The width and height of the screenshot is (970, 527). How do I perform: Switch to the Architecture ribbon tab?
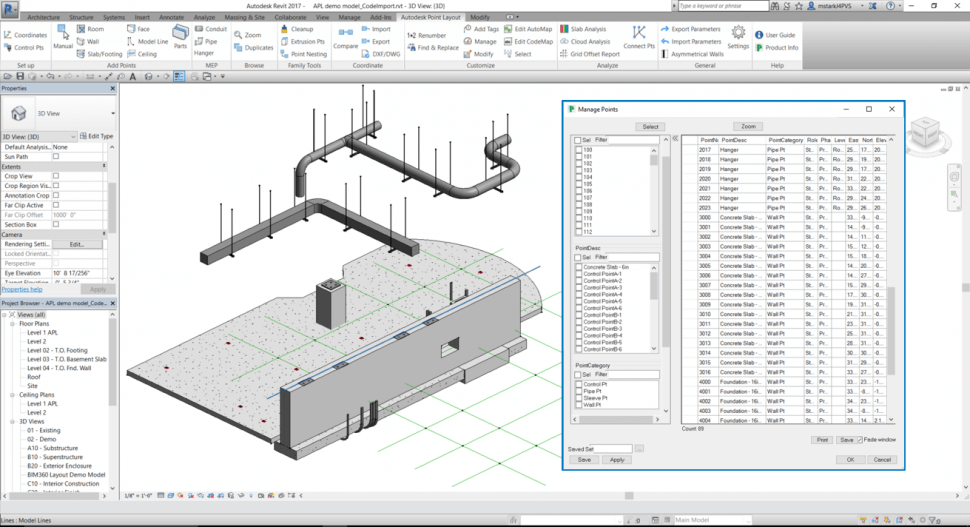(43, 17)
